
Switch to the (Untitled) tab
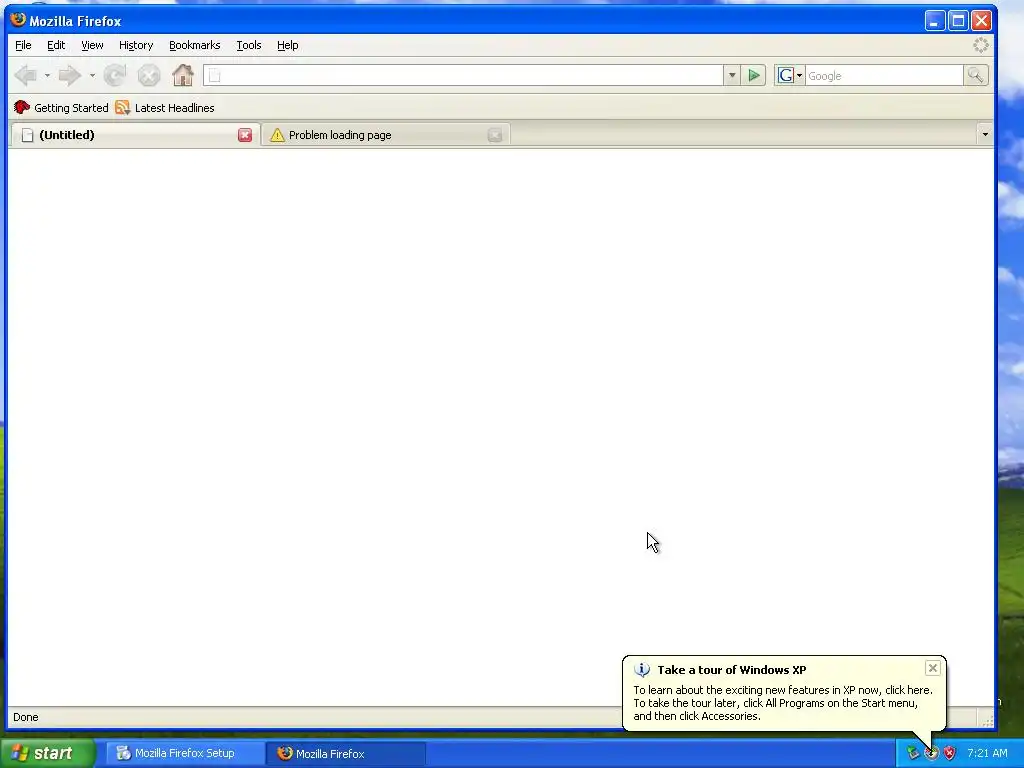pyautogui.click(x=135, y=135)
